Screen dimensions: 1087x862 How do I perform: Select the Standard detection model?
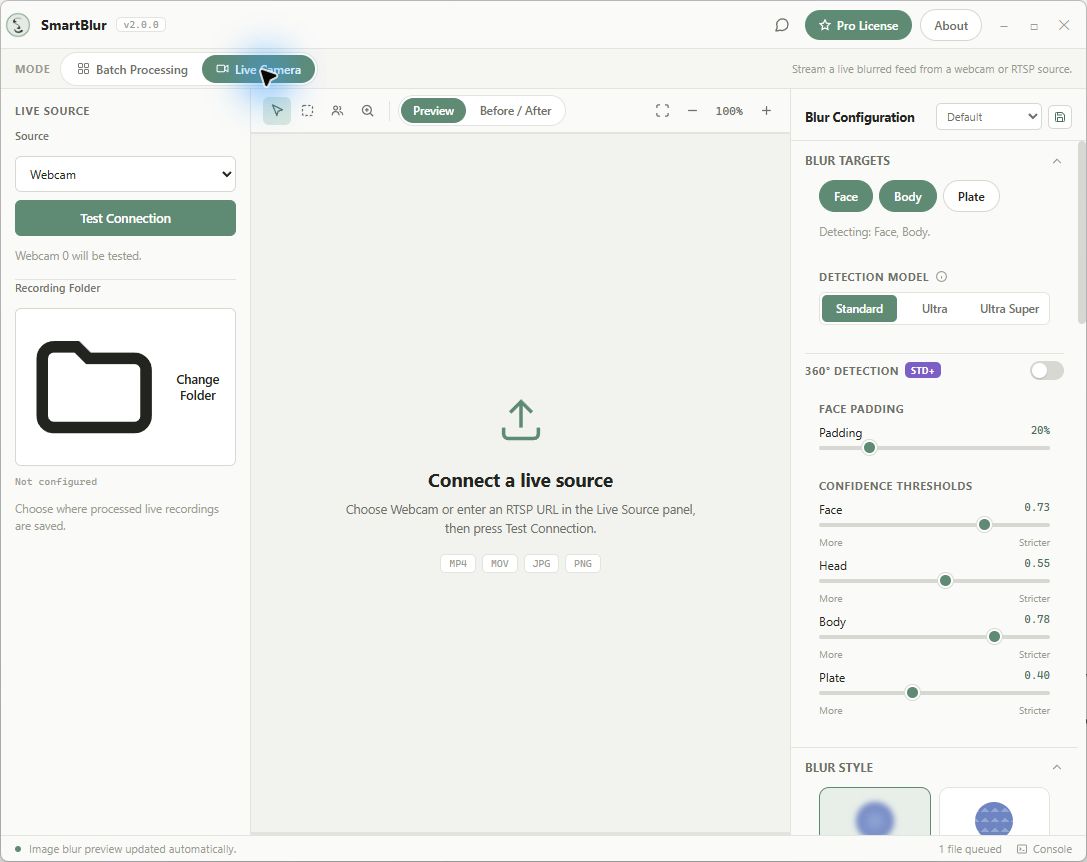click(859, 309)
